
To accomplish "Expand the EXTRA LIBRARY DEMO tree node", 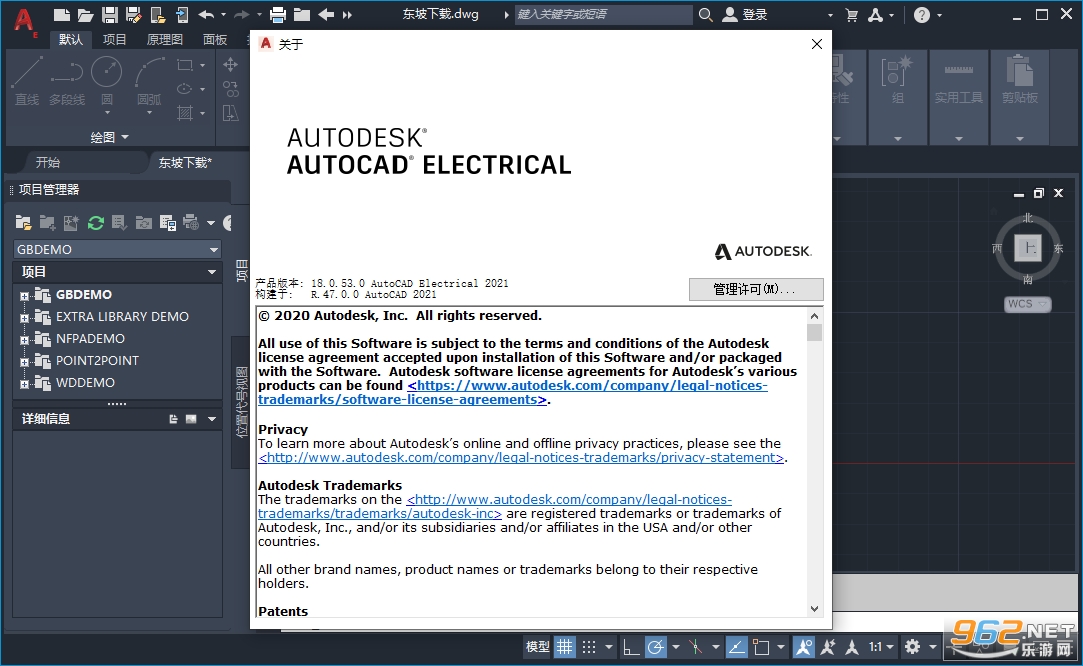I will click(x=24, y=318).
